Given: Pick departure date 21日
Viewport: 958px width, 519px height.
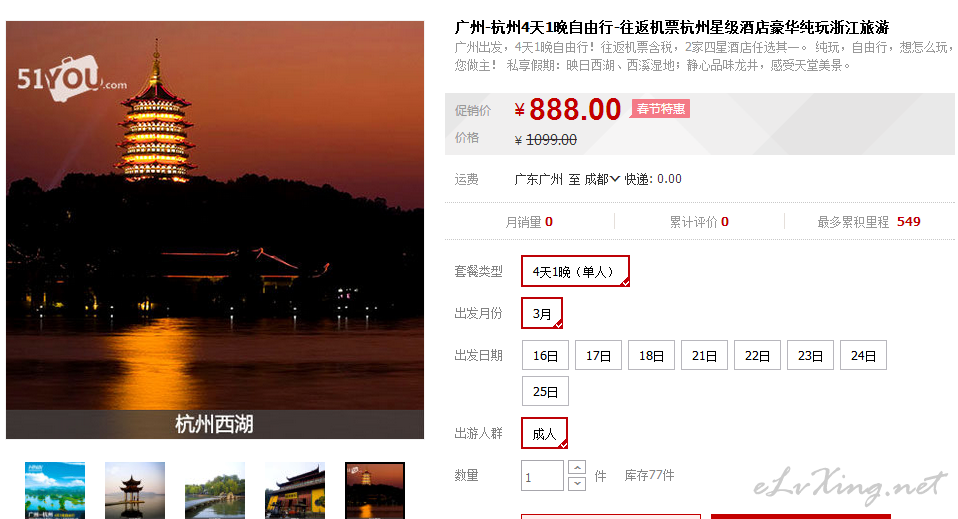Looking at the screenshot, I should pos(704,355).
